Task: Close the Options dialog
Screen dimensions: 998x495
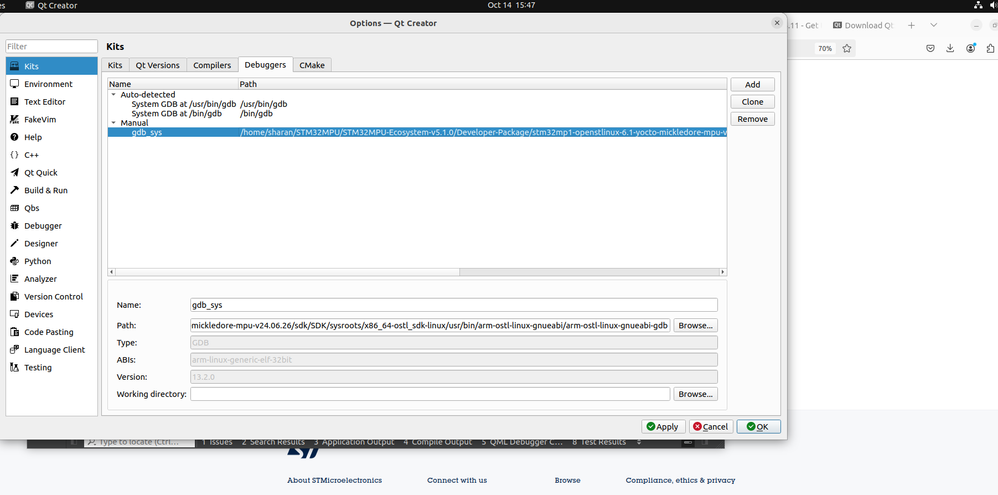Action: (777, 23)
